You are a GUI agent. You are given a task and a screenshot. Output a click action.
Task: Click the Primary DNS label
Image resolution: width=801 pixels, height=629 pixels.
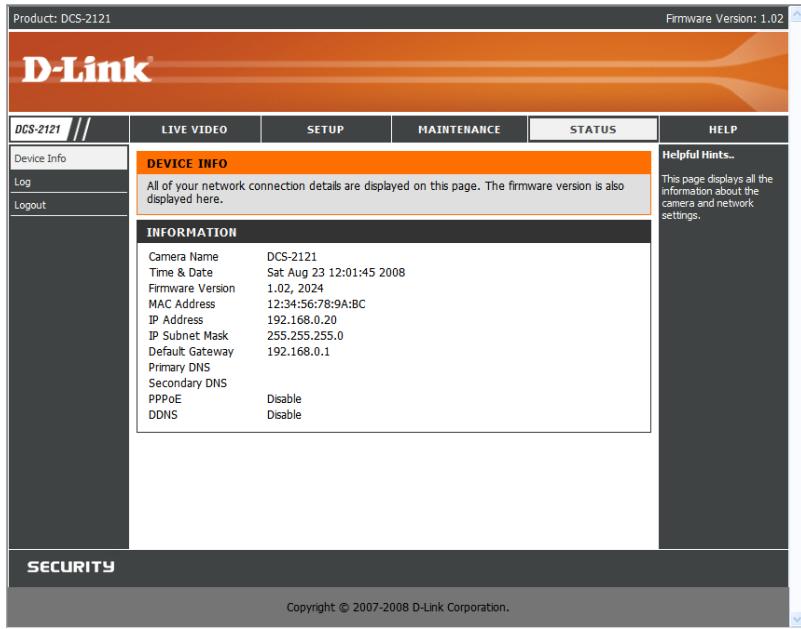point(179,367)
